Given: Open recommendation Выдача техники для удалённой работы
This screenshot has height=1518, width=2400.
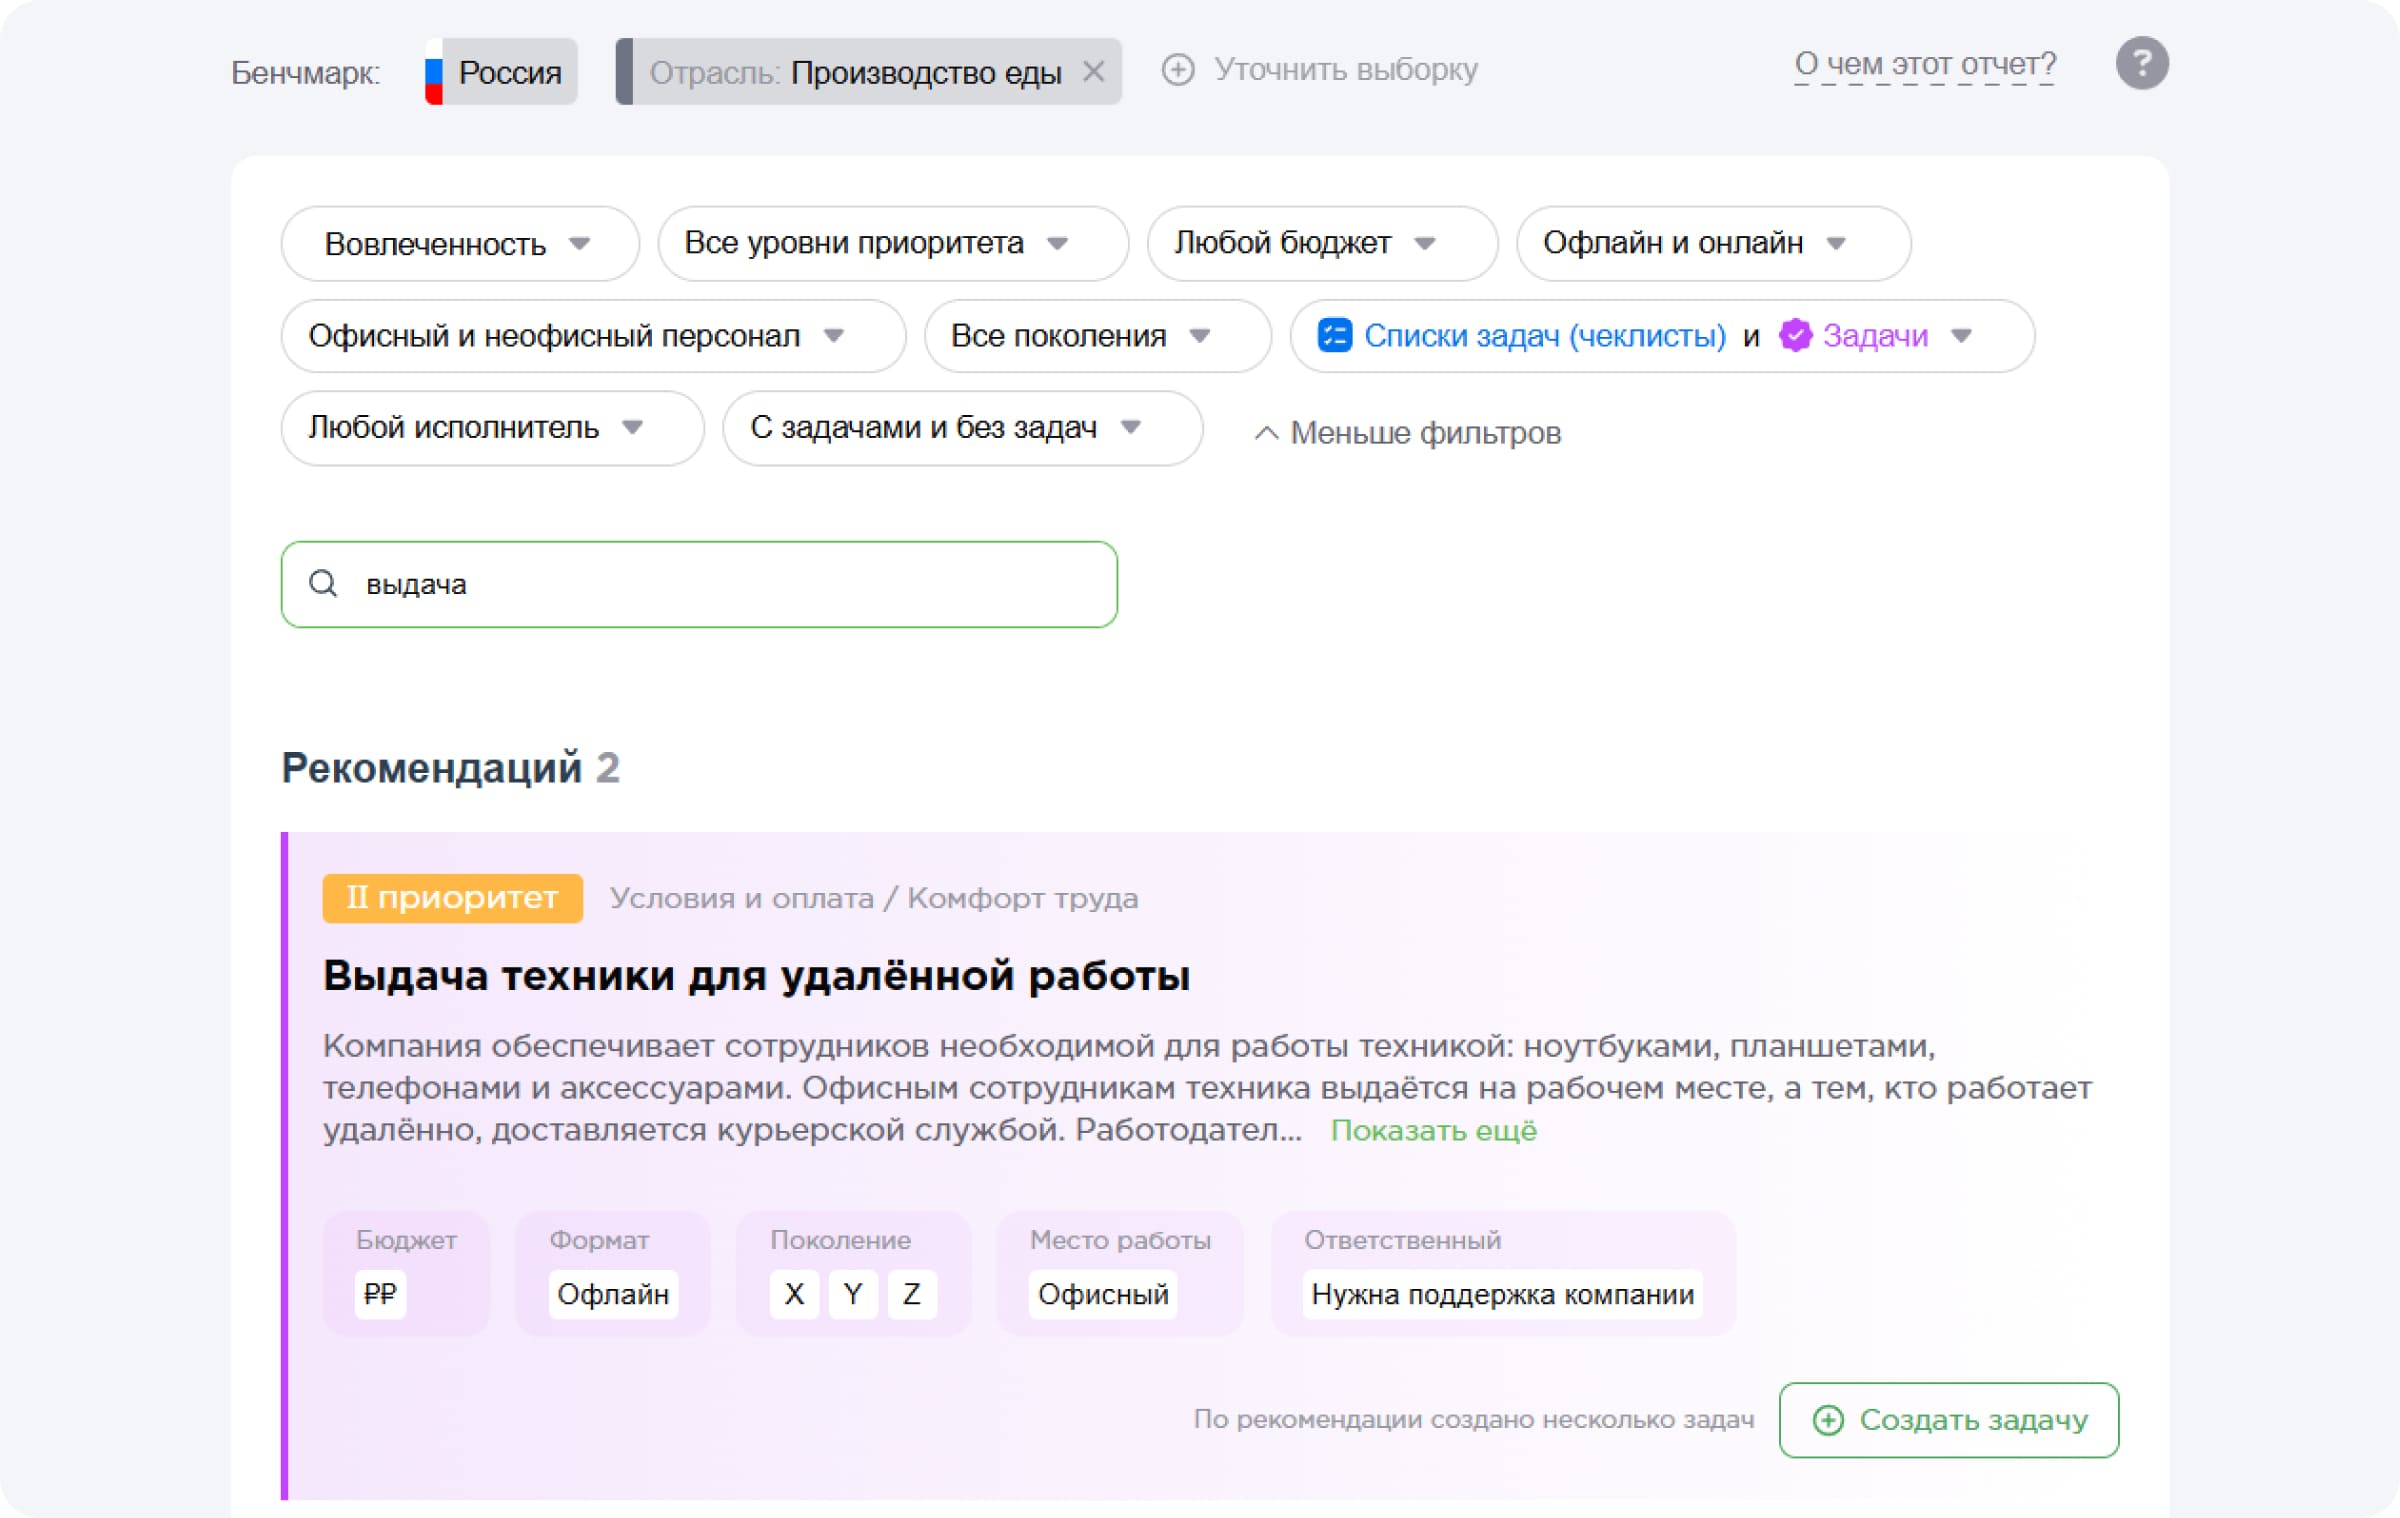Looking at the screenshot, I should (x=756, y=975).
